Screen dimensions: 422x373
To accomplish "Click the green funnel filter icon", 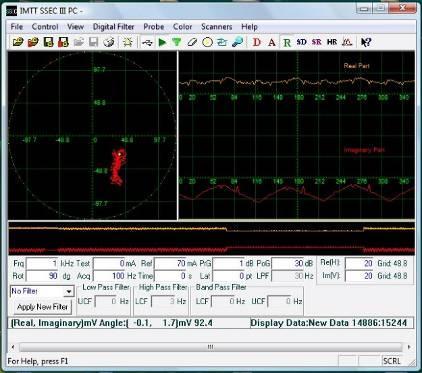I will click(177, 42).
